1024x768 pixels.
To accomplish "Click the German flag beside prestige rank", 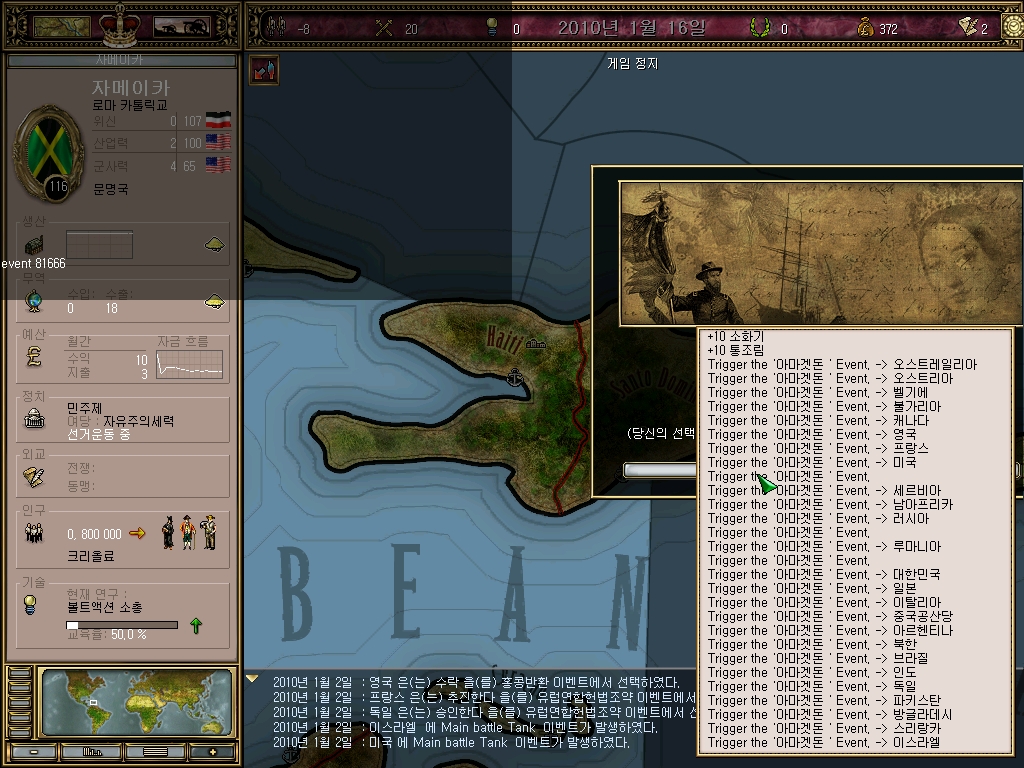I will pos(218,120).
